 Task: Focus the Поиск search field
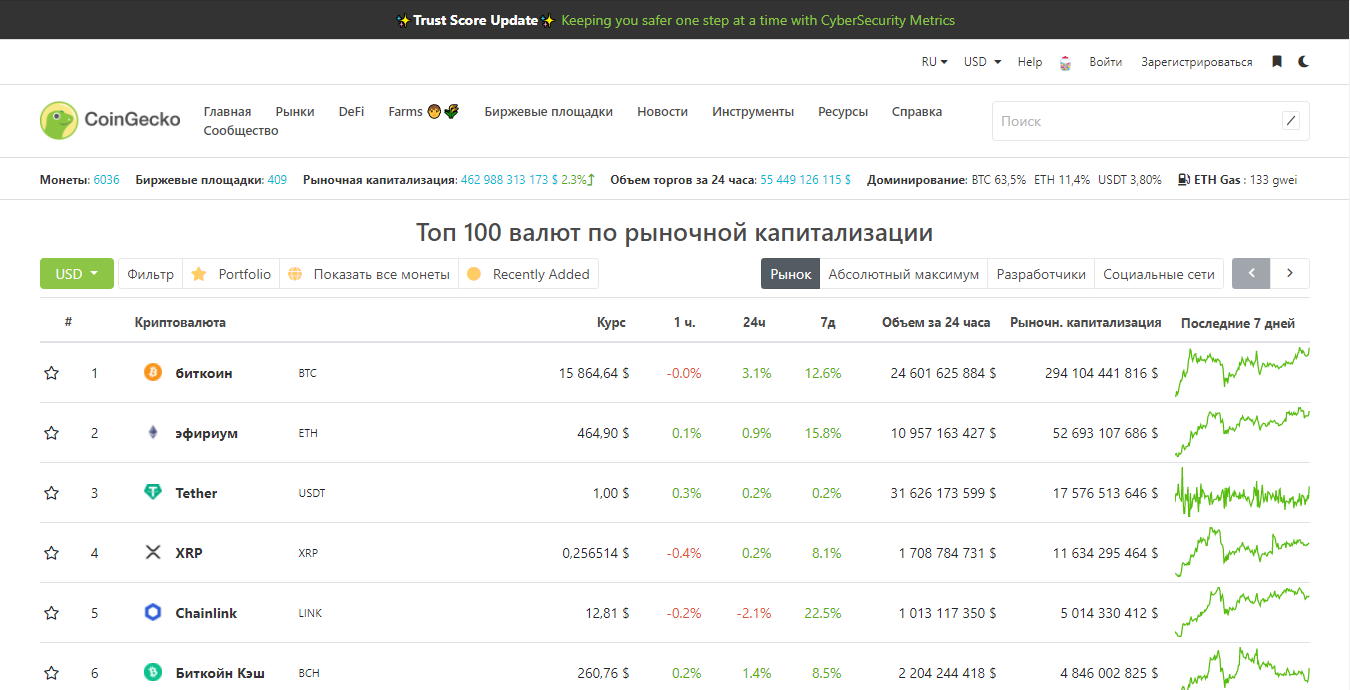pyautogui.click(x=1150, y=121)
